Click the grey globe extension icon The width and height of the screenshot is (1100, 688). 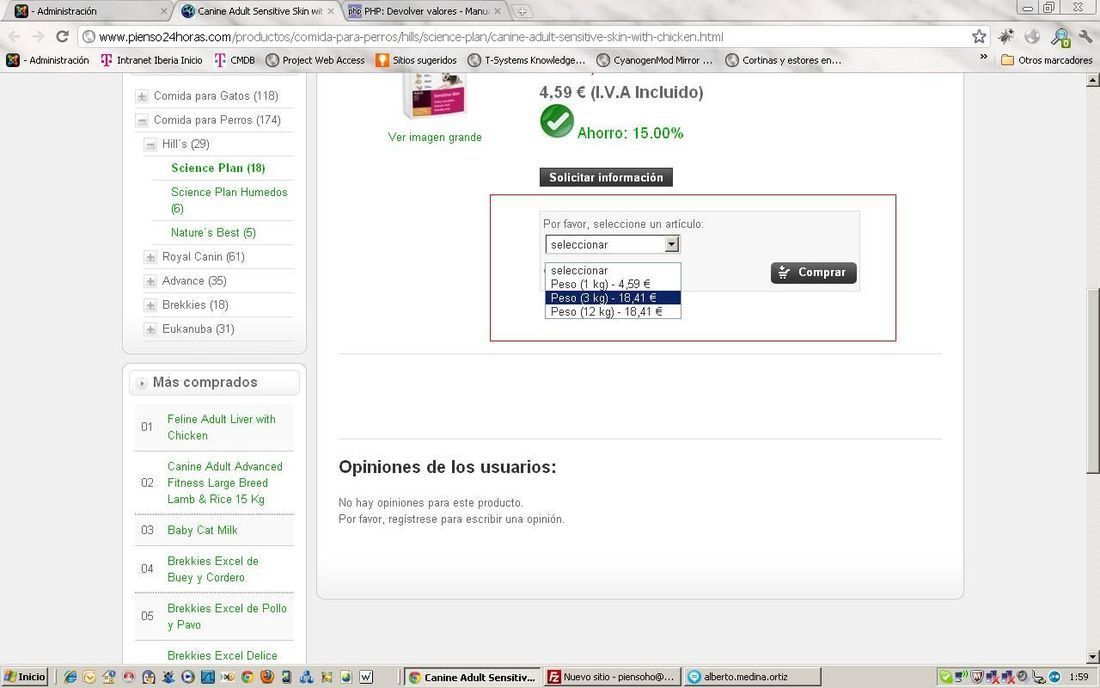click(1032, 36)
